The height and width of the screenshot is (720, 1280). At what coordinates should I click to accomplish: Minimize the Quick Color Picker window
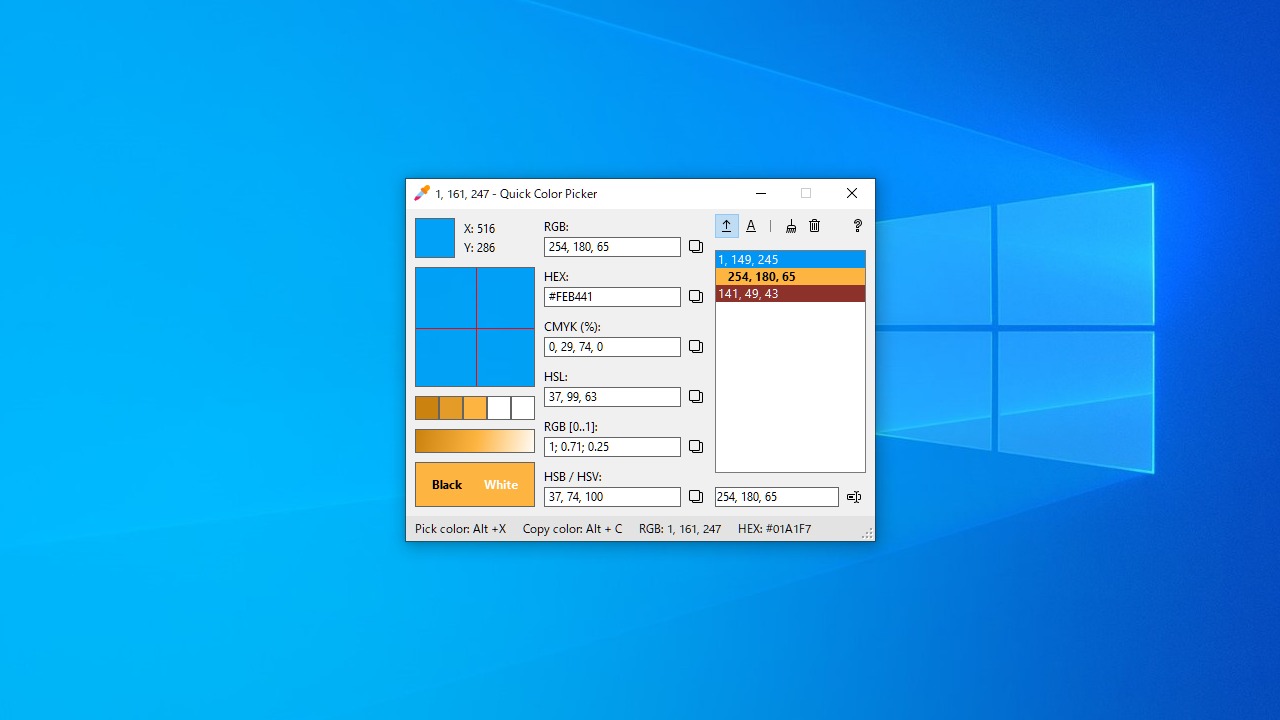pyautogui.click(x=761, y=193)
